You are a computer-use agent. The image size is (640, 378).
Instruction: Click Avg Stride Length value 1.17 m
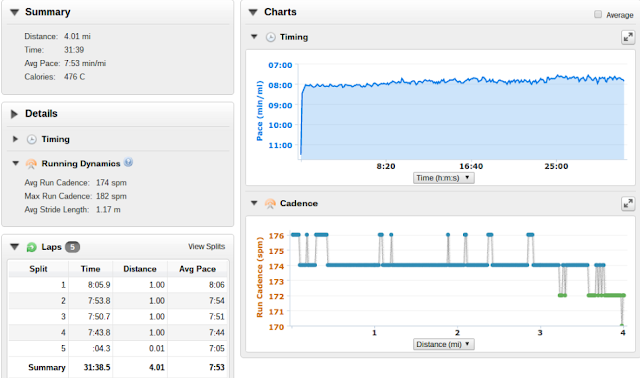108,210
